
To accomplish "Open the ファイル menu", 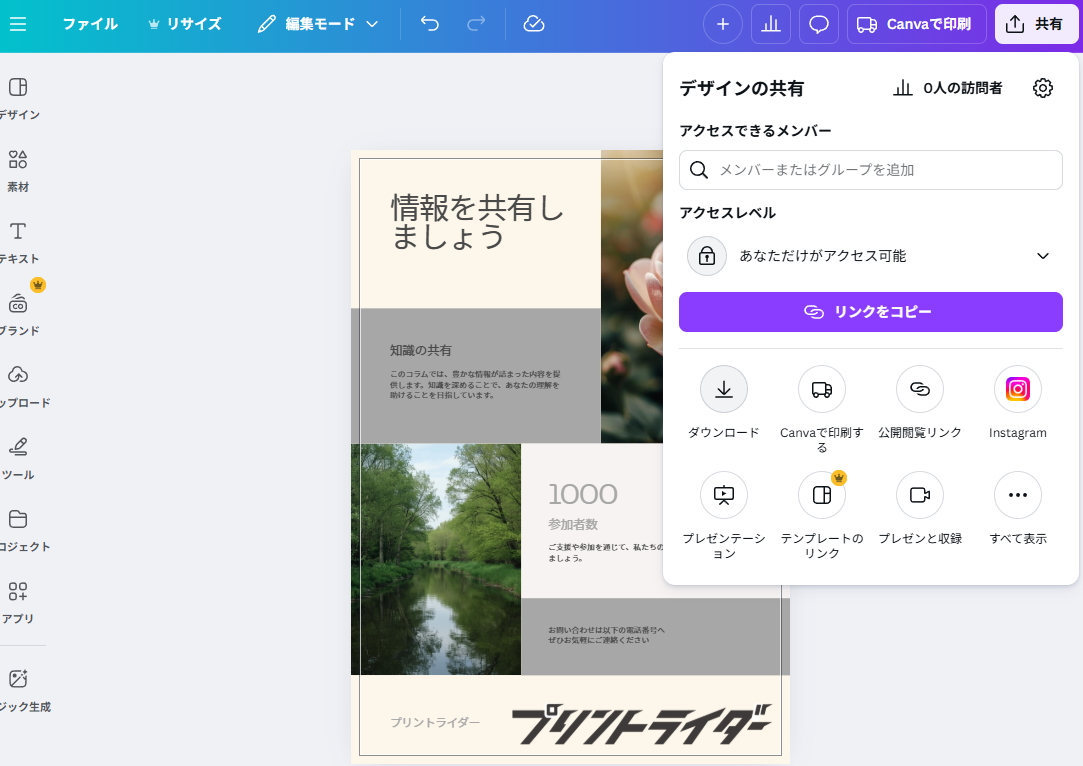I will click(90, 23).
